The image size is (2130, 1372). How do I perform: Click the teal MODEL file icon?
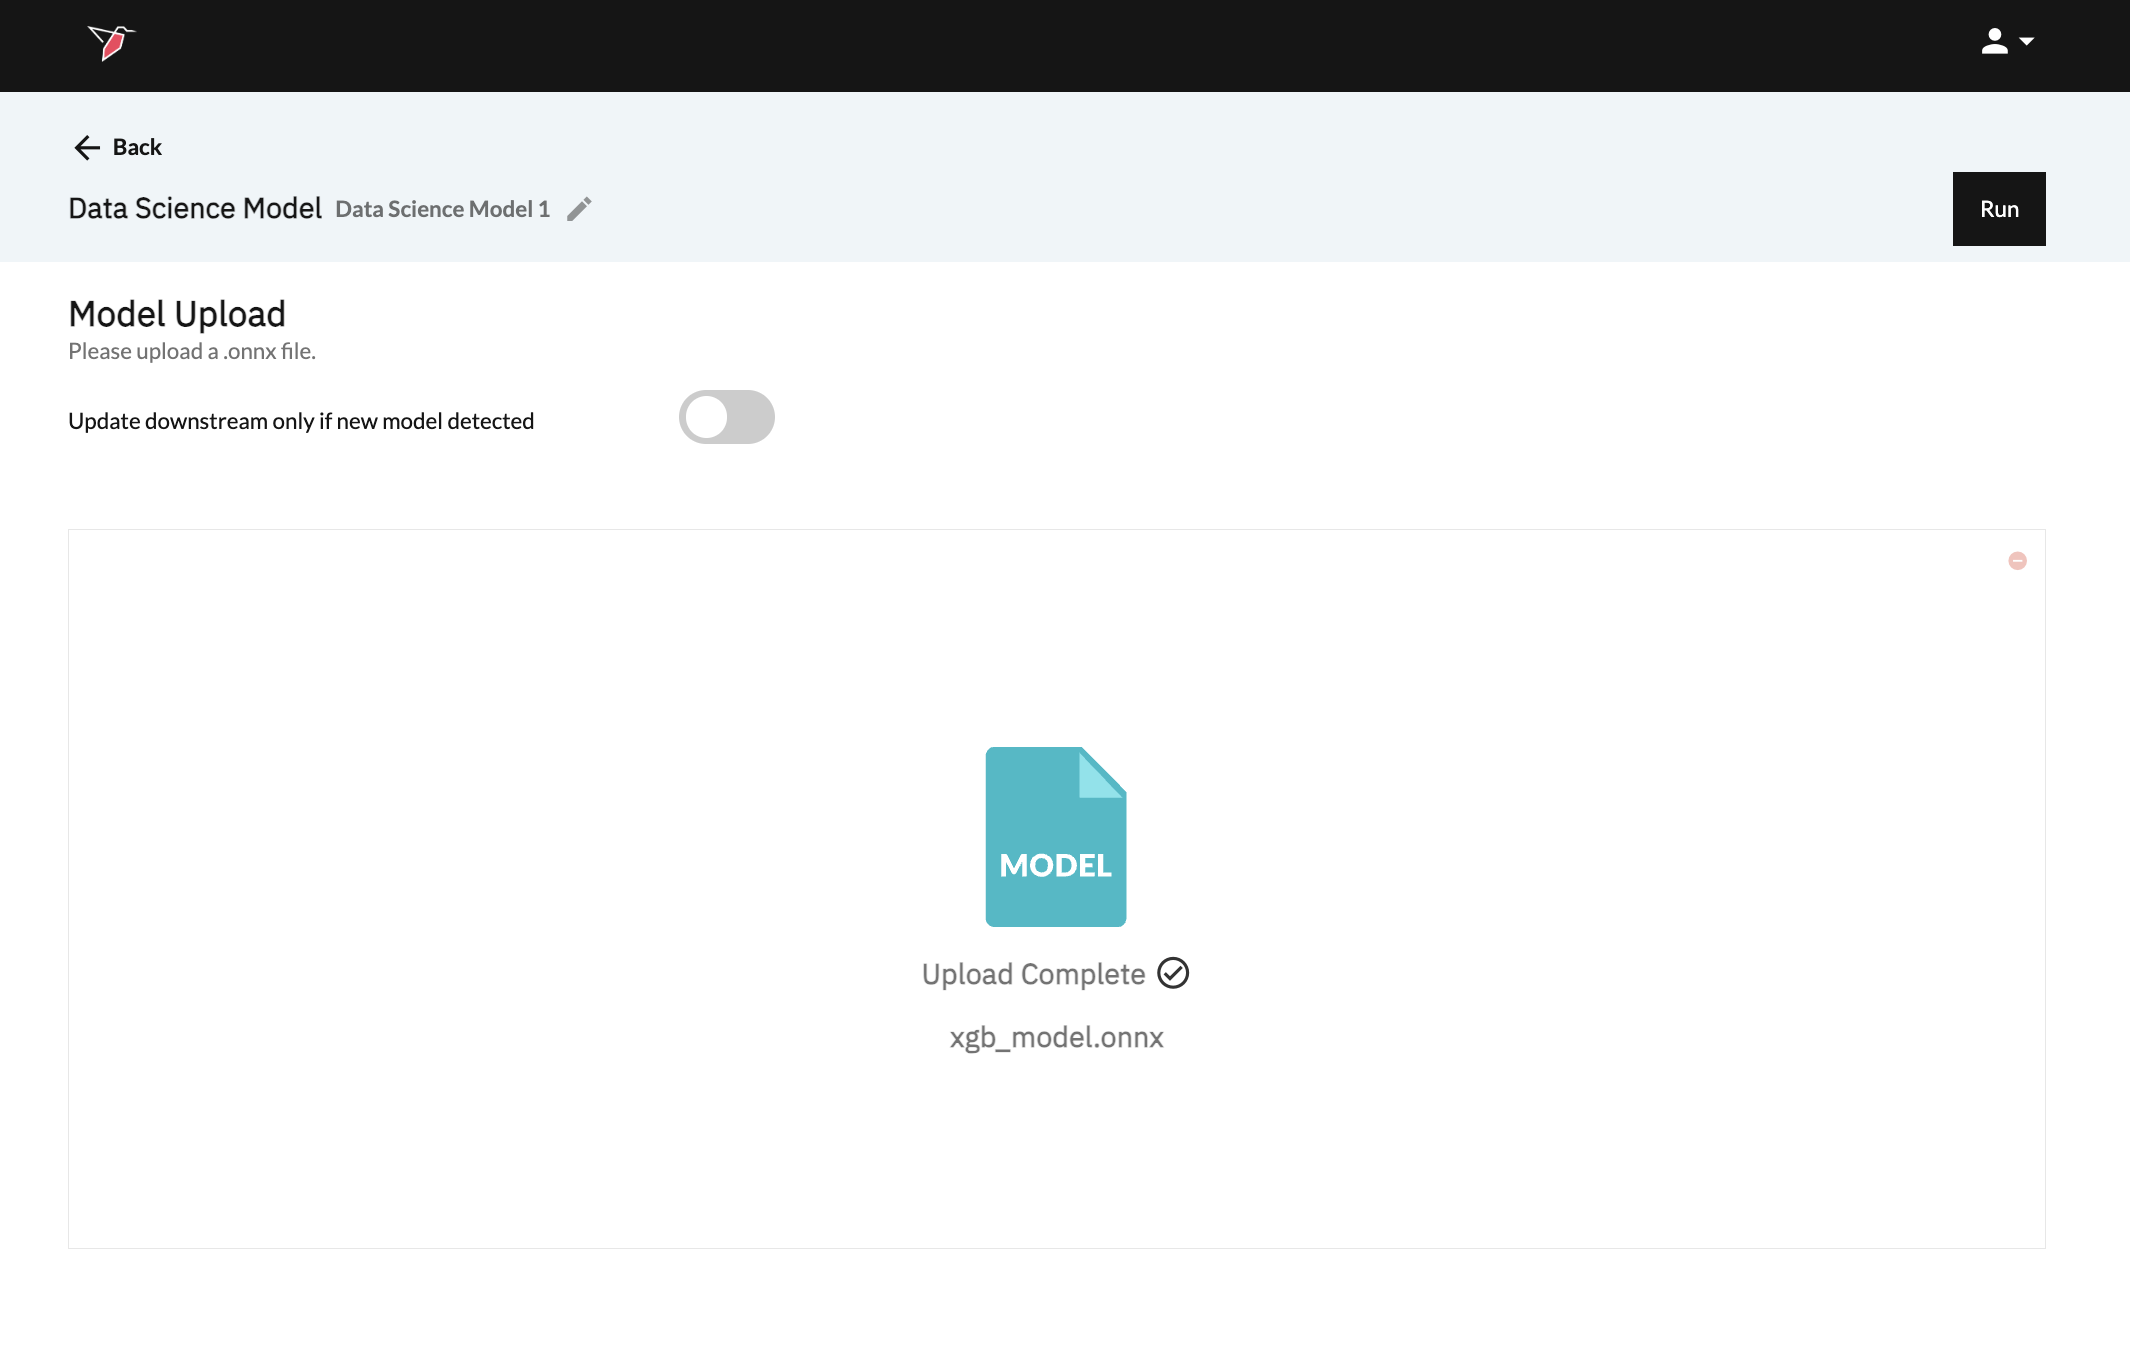point(1056,836)
